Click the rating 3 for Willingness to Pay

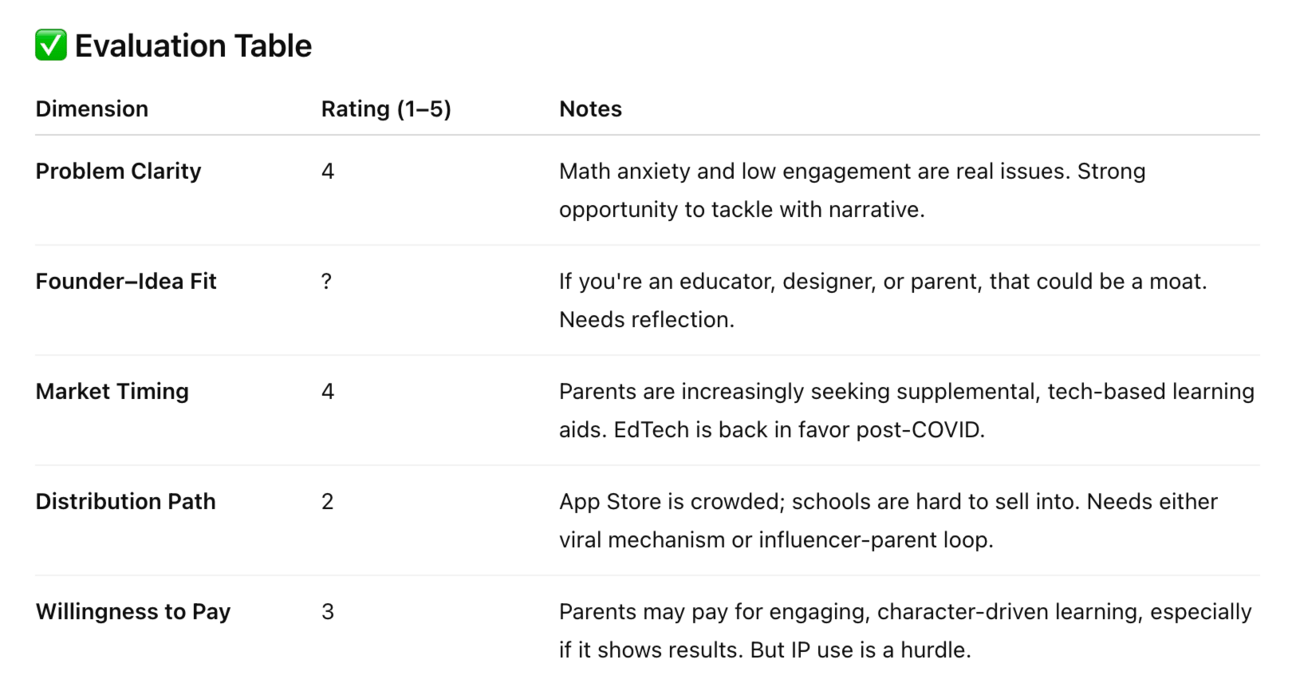tap(327, 611)
